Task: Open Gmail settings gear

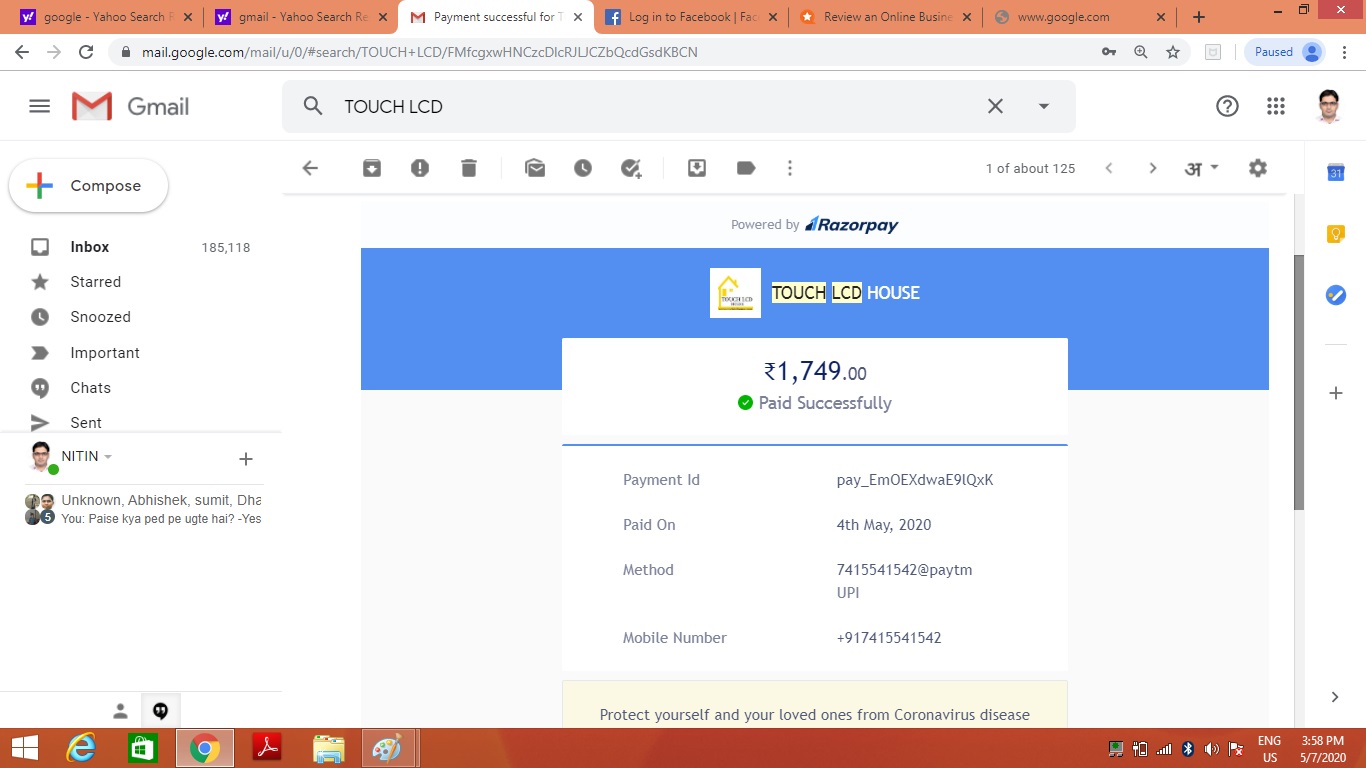Action: [x=1258, y=168]
